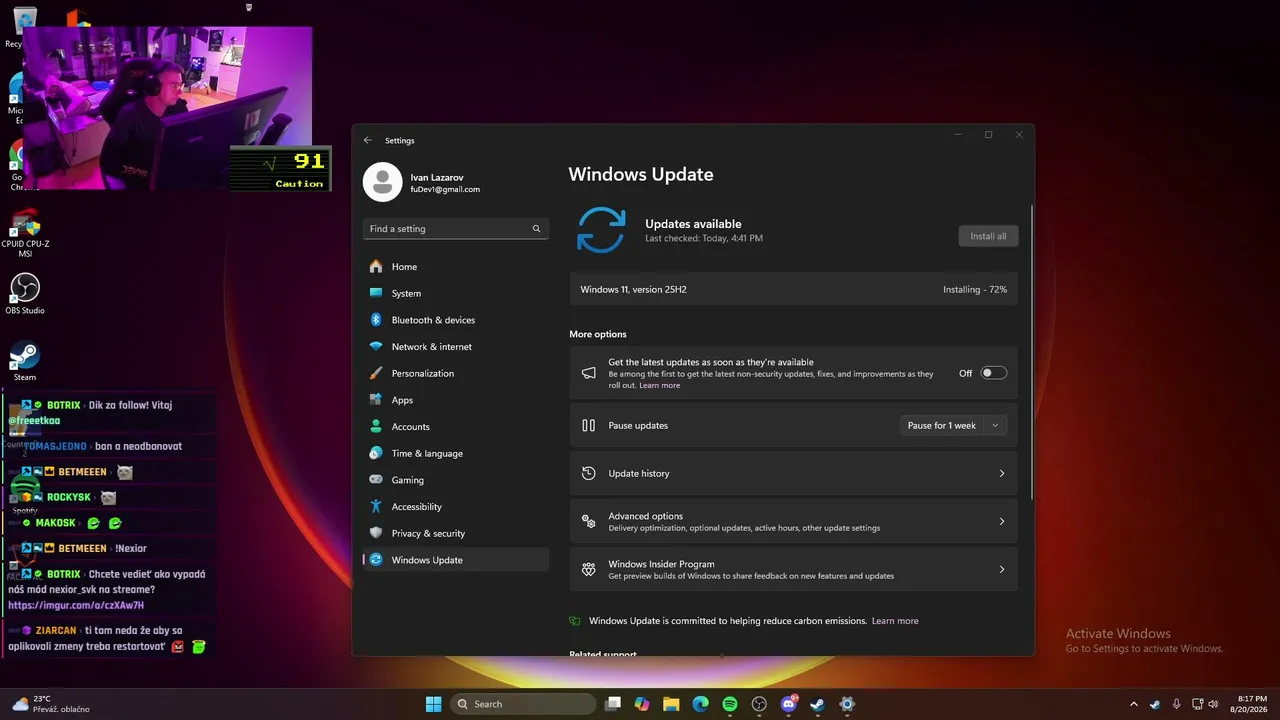Image resolution: width=1280 pixels, height=720 pixels.
Task: Open Network & internet settings
Action: (456, 347)
